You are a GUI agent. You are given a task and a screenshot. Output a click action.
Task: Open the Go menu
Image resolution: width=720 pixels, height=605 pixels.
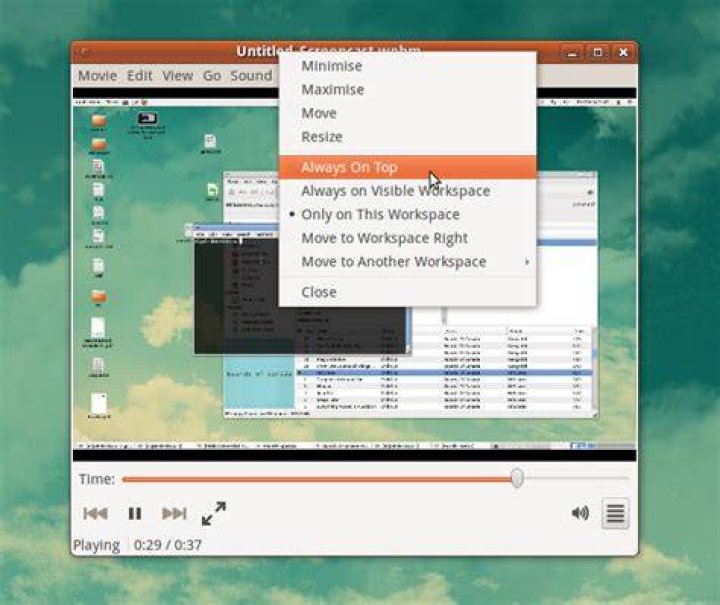pyautogui.click(x=212, y=76)
